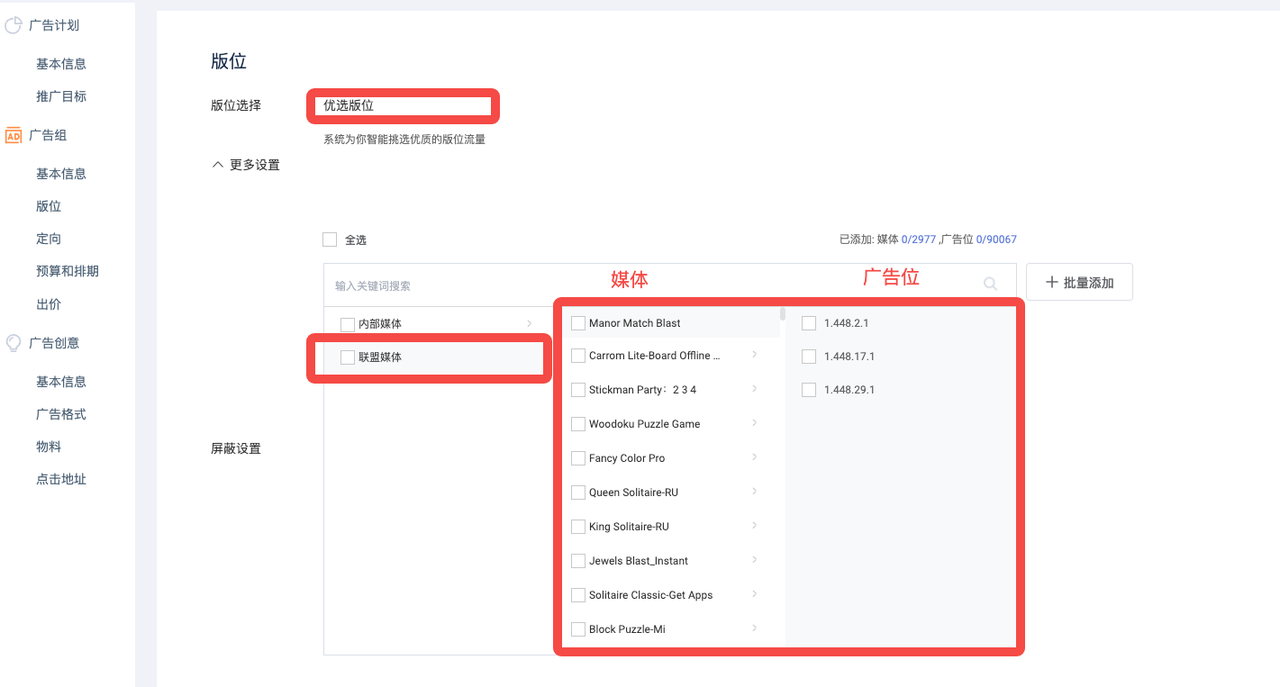Click the orange AD 广告组 icon

coord(14,135)
